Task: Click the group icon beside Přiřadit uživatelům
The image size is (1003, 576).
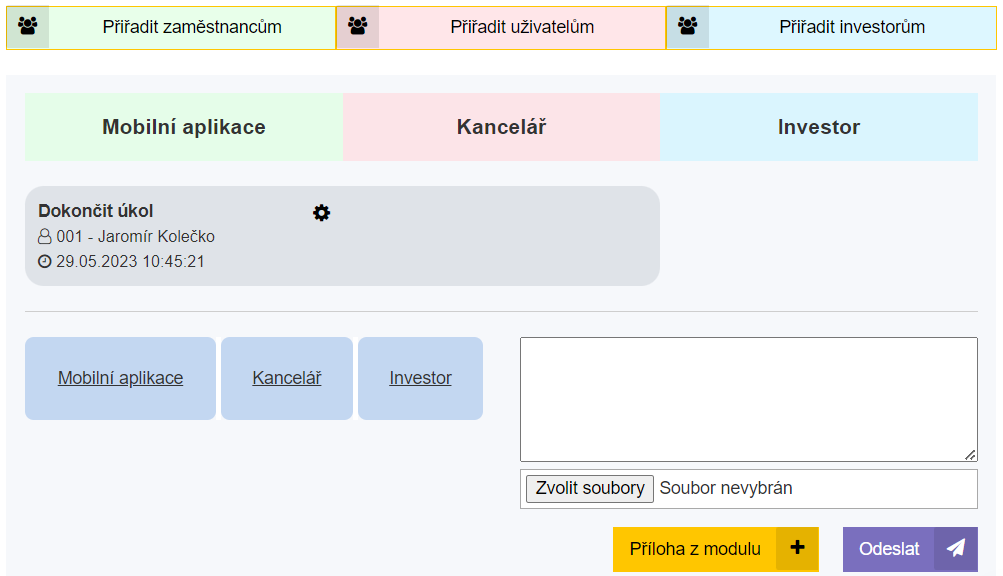Action: point(357,27)
